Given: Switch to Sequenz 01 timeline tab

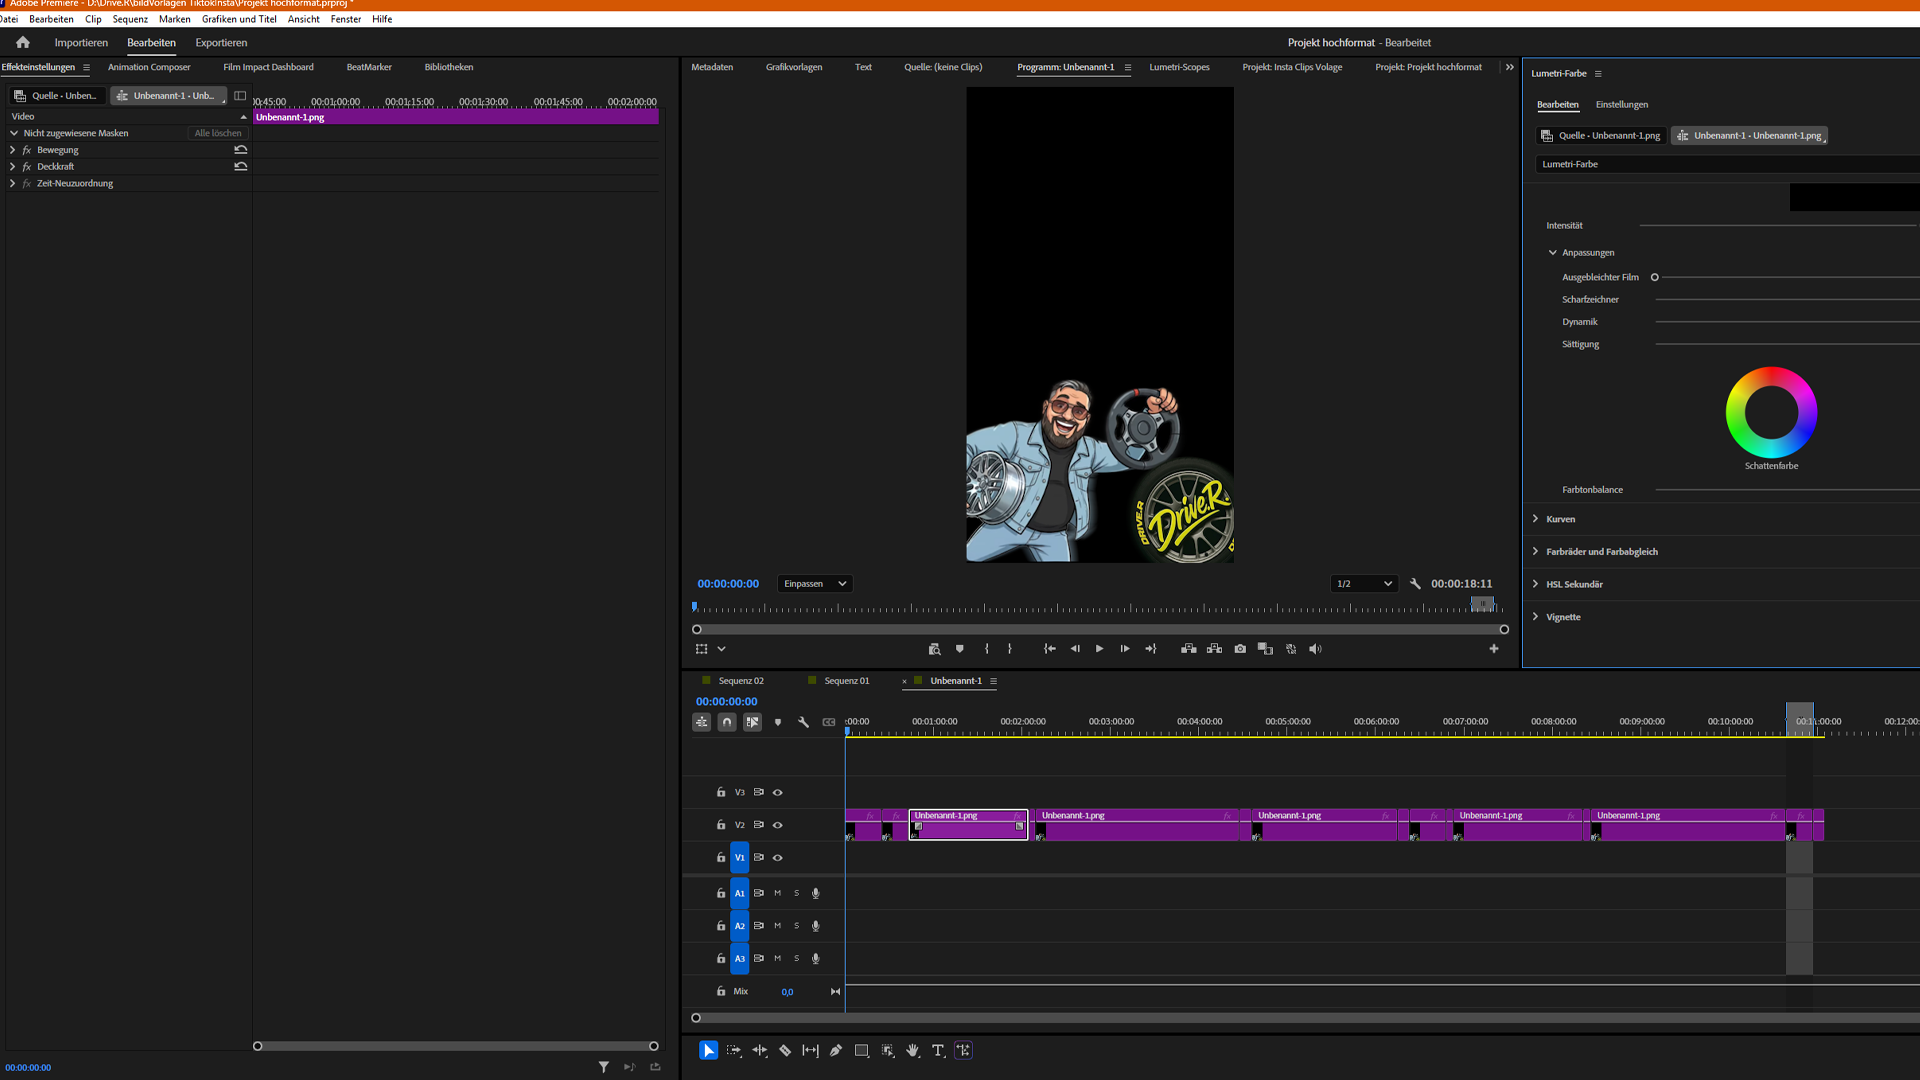Looking at the screenshot, I should (846, 681).
